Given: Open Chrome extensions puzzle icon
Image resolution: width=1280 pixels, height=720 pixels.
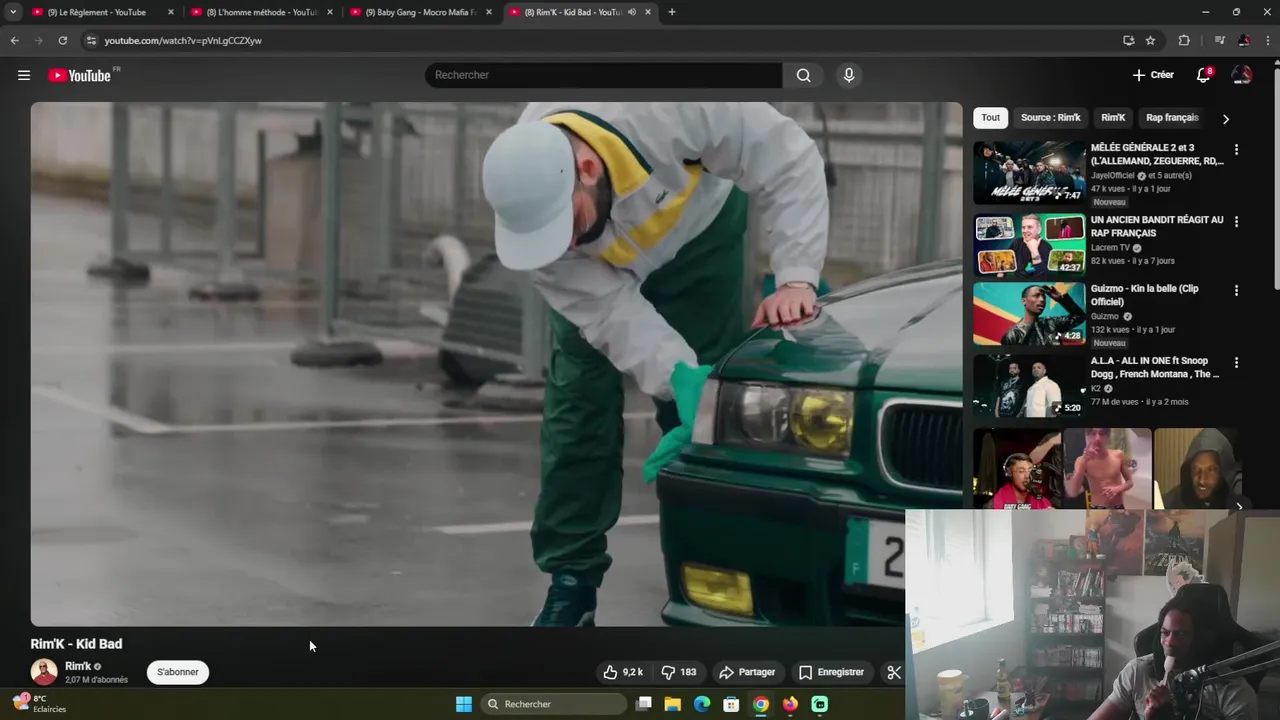Looking at the screenshot, I should coord(1184,40).
